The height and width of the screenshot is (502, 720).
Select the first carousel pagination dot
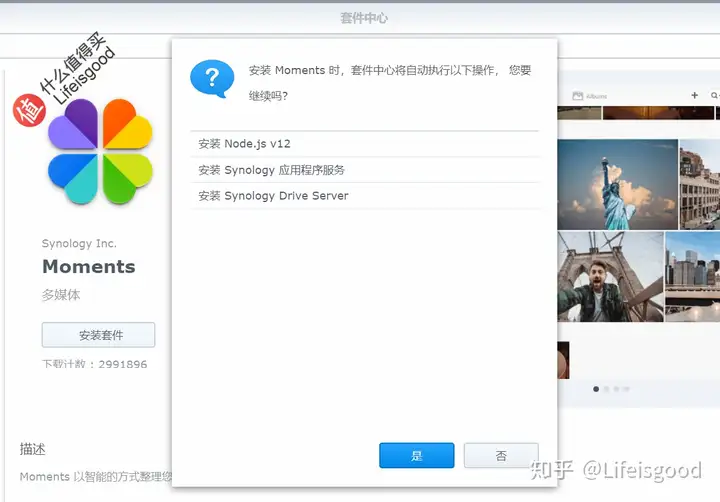(x=596, y=389)
